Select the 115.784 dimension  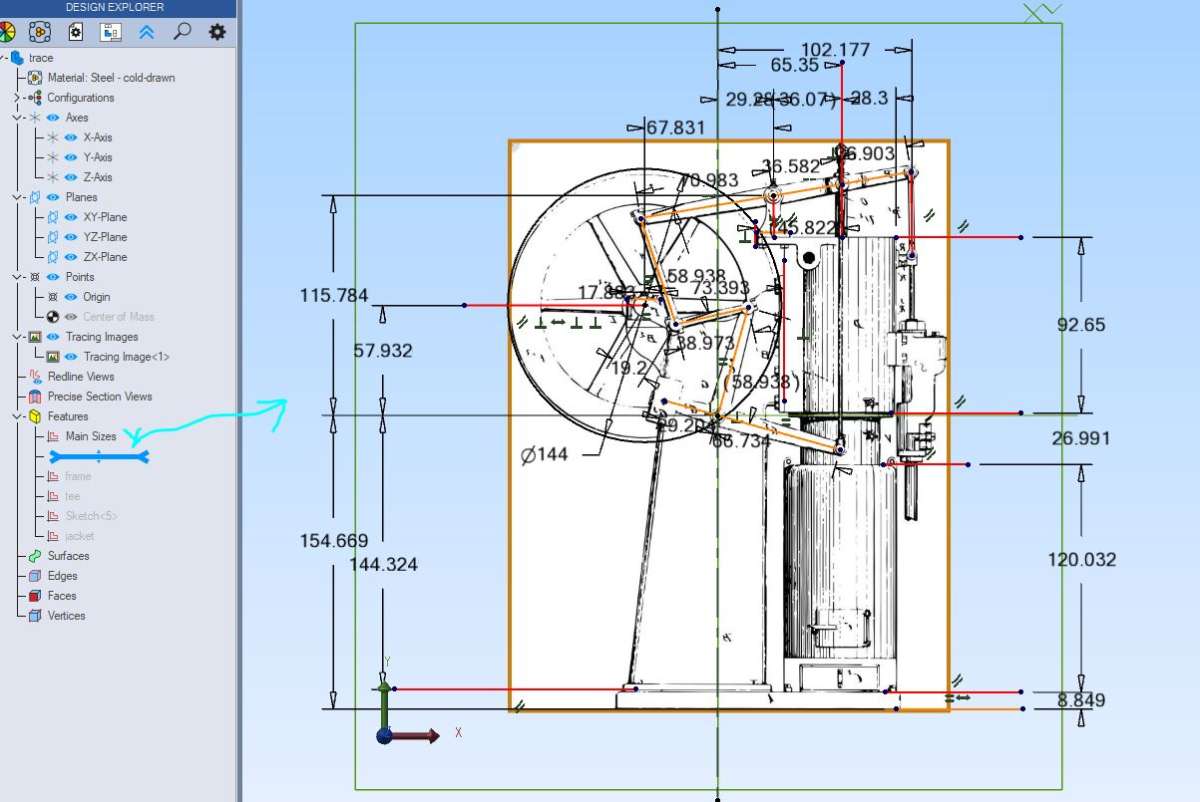334,295
